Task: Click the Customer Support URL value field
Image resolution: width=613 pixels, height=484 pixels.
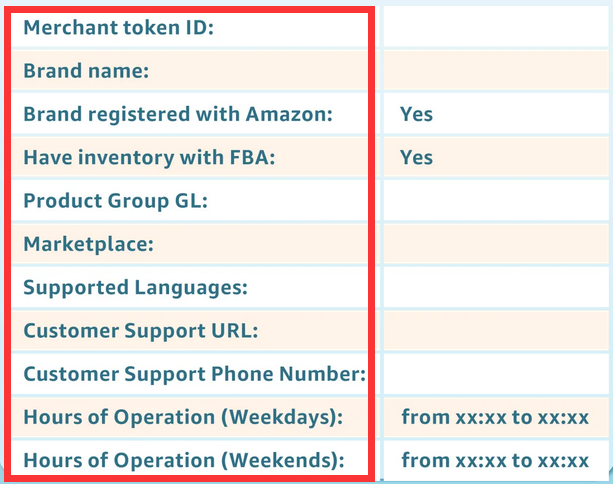Action: click(495, 331)
